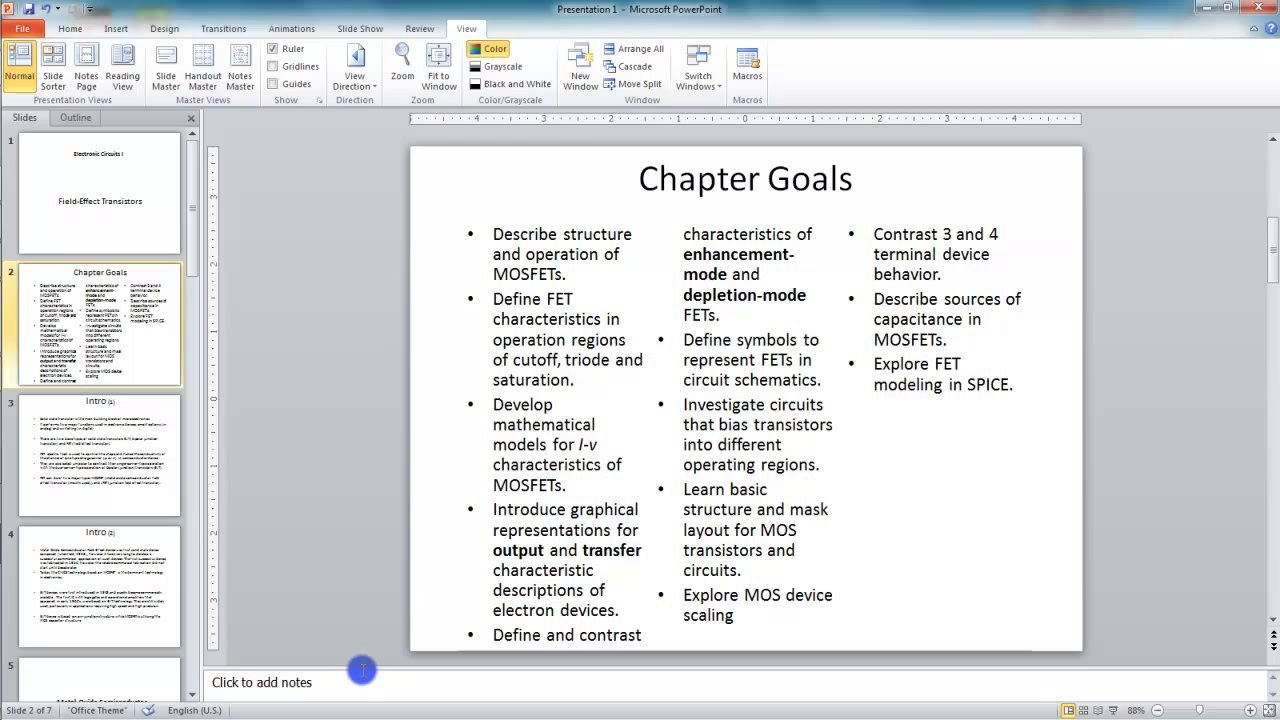Click the Undo button
1280x720 pixels.
point(46,9)
